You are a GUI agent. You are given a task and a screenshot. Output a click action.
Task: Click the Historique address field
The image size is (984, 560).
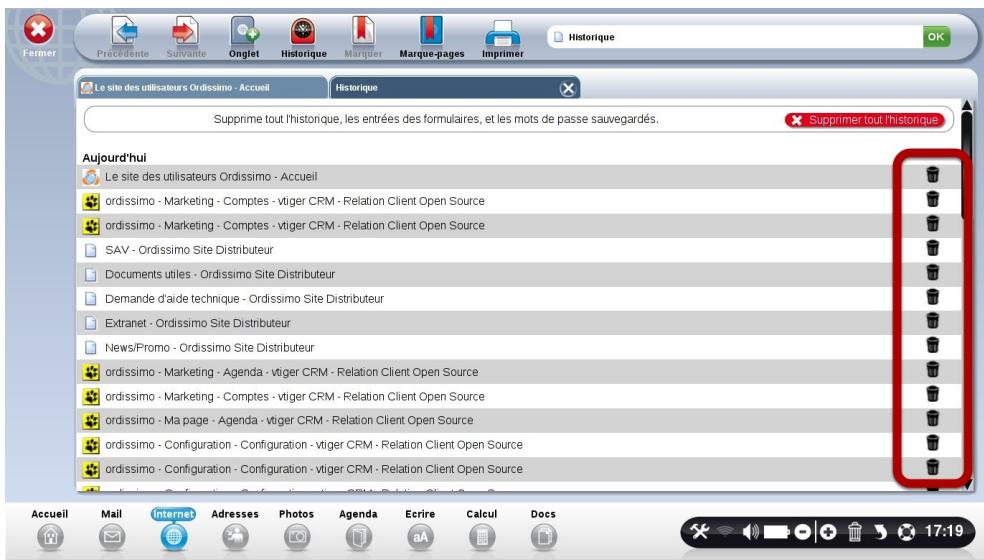pyautogui.click(x=734, y=37)
